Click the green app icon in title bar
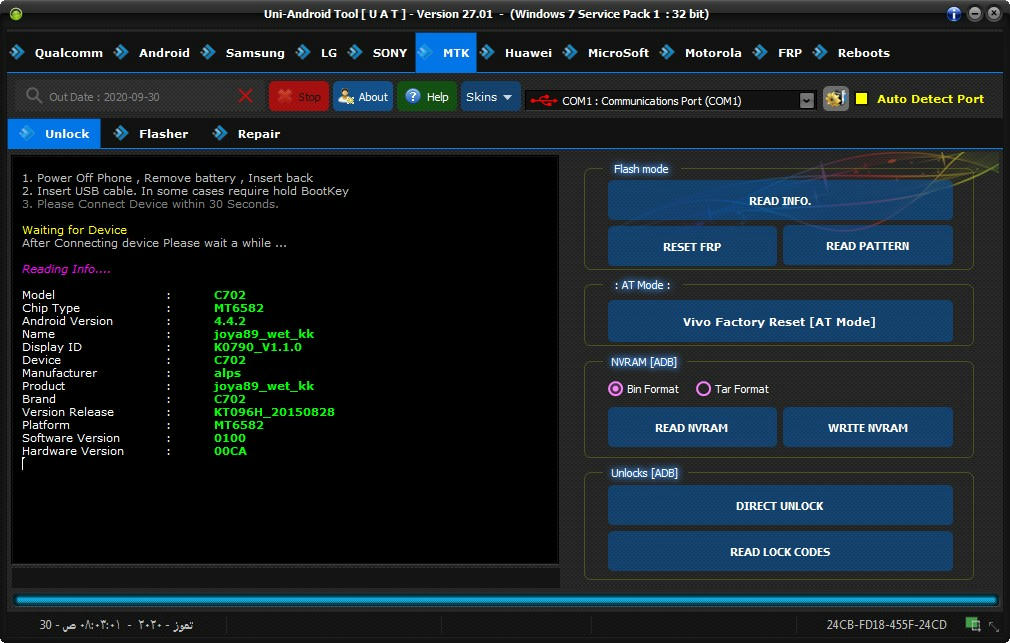 point(16,14)
